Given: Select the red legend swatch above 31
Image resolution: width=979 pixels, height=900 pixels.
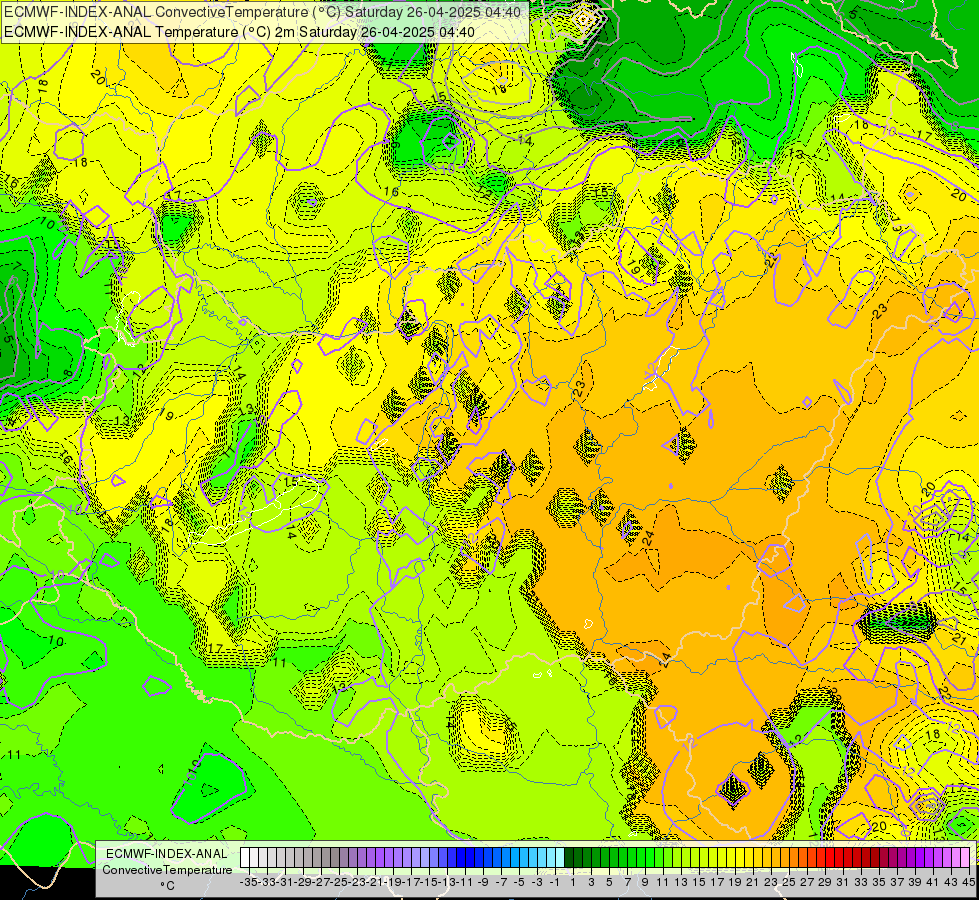Looking at the screenshot, I should tap(839, 857).
